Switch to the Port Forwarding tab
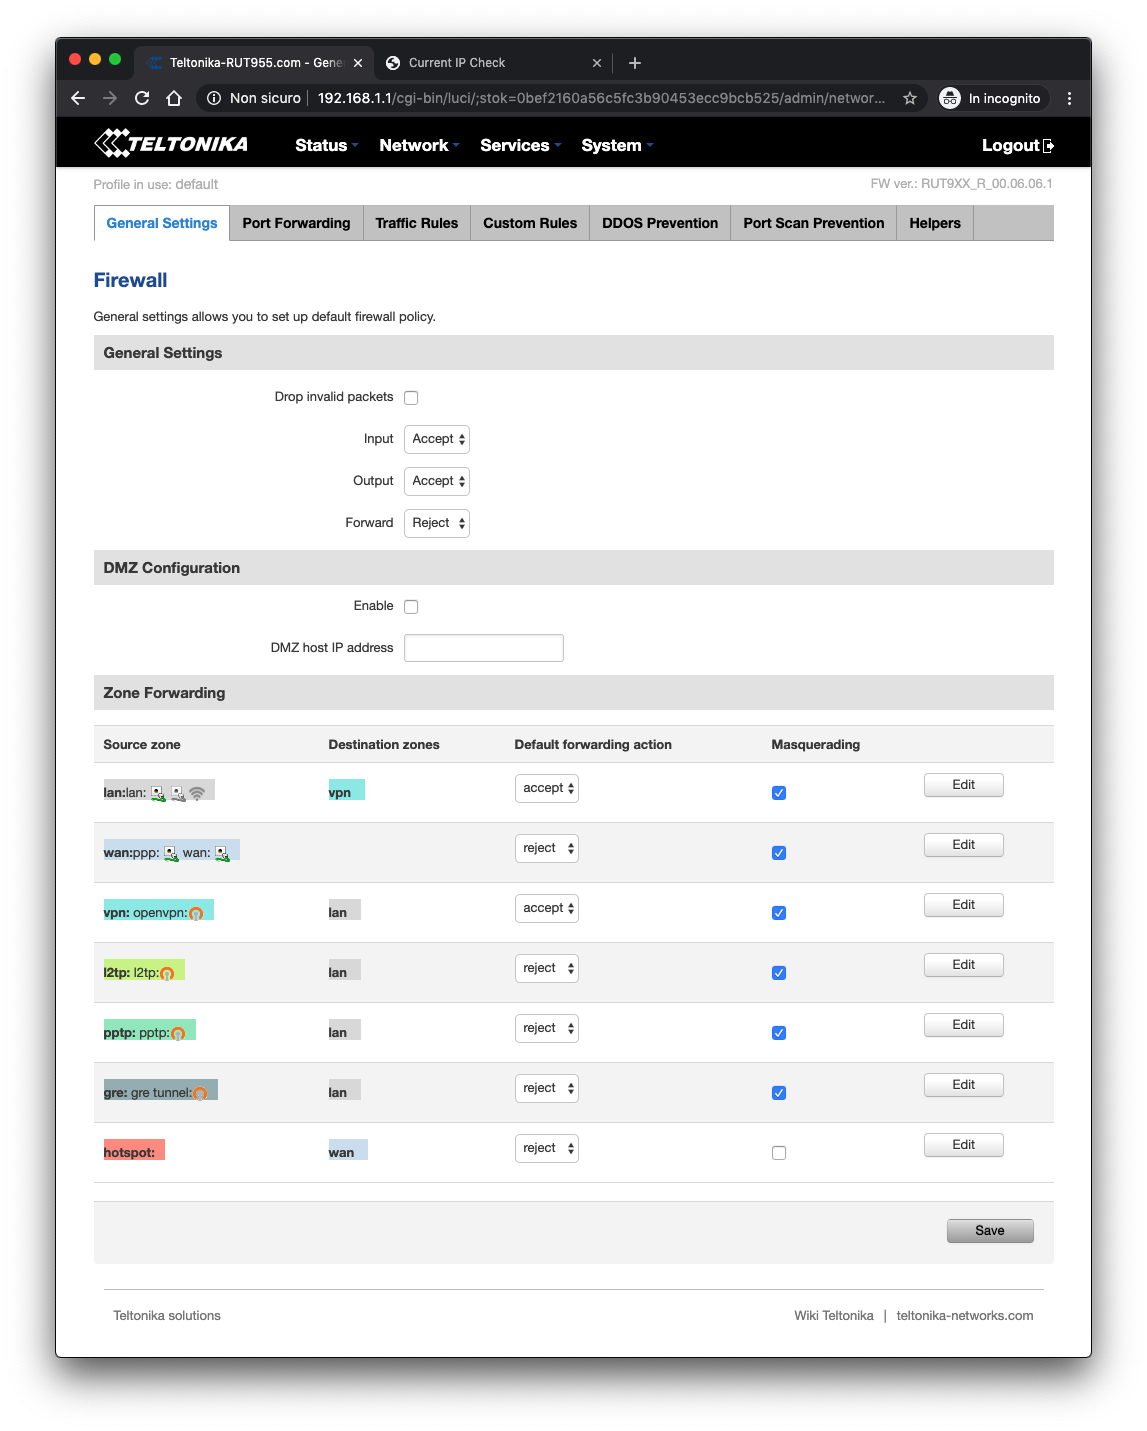1147x1431 pixels. click(296, 223)
